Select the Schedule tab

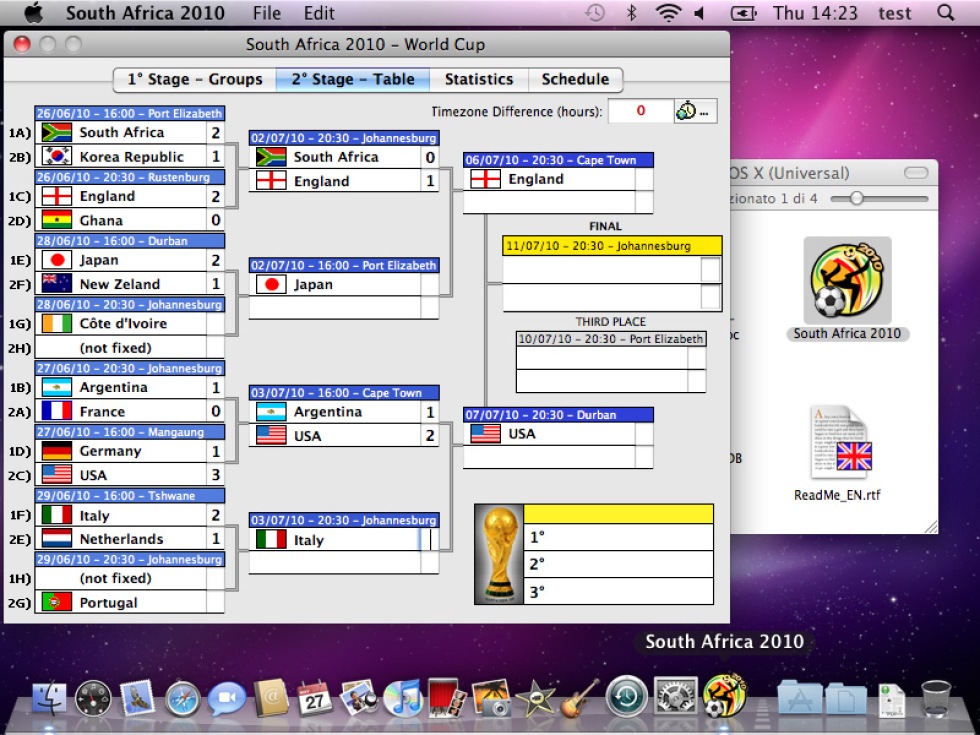click(x=575, y=79)
